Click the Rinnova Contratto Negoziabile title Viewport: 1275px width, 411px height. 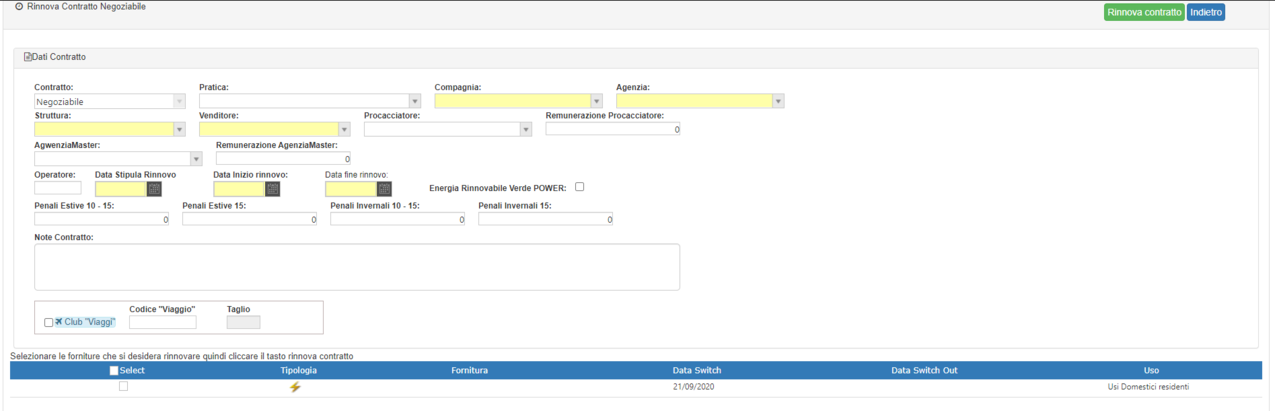click(86, 7)
